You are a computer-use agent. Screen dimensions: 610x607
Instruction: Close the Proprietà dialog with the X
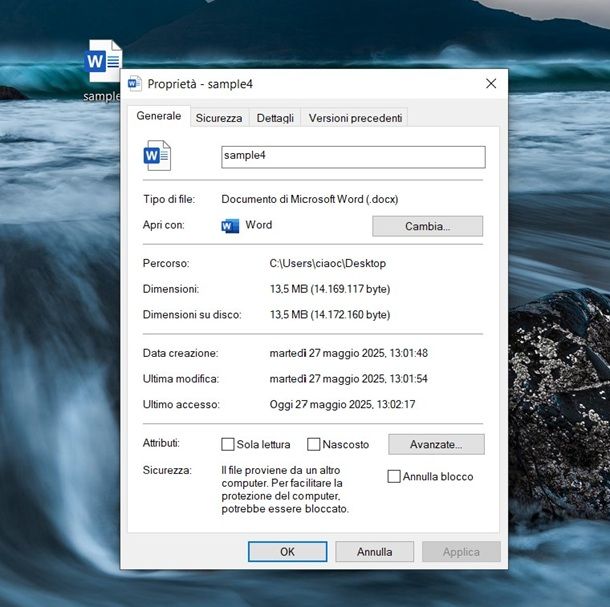(x=490, y=84)
